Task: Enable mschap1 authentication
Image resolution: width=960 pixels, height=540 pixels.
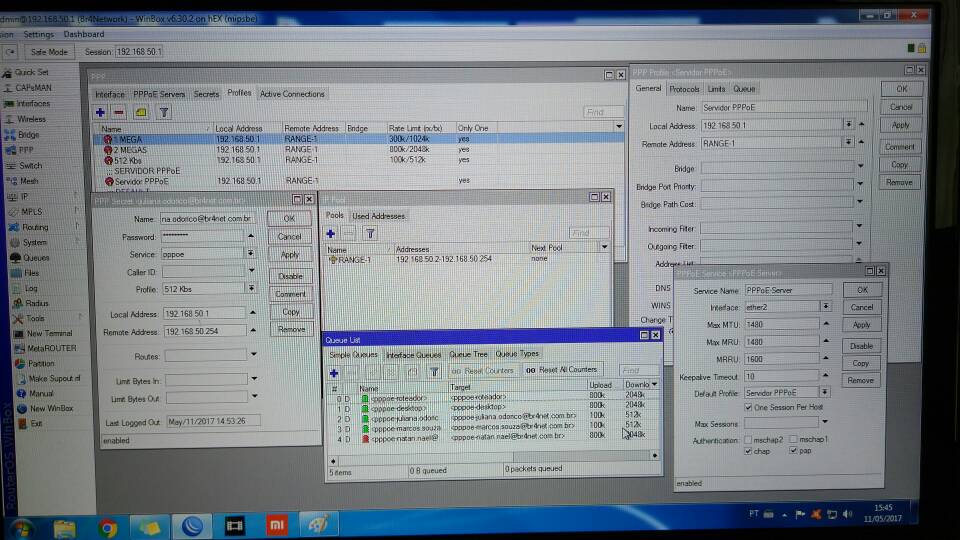Action: 793,439
